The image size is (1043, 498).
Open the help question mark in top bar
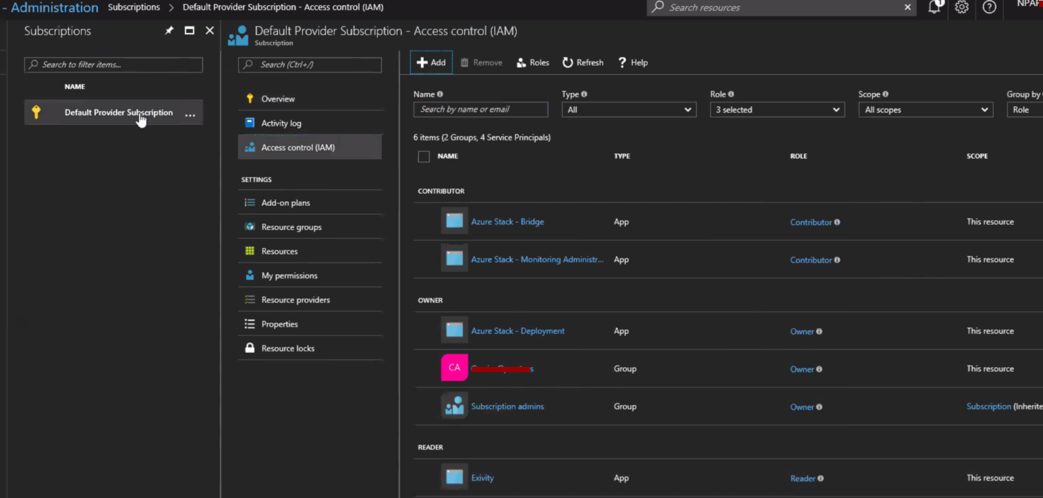click(x=989, y=7)
